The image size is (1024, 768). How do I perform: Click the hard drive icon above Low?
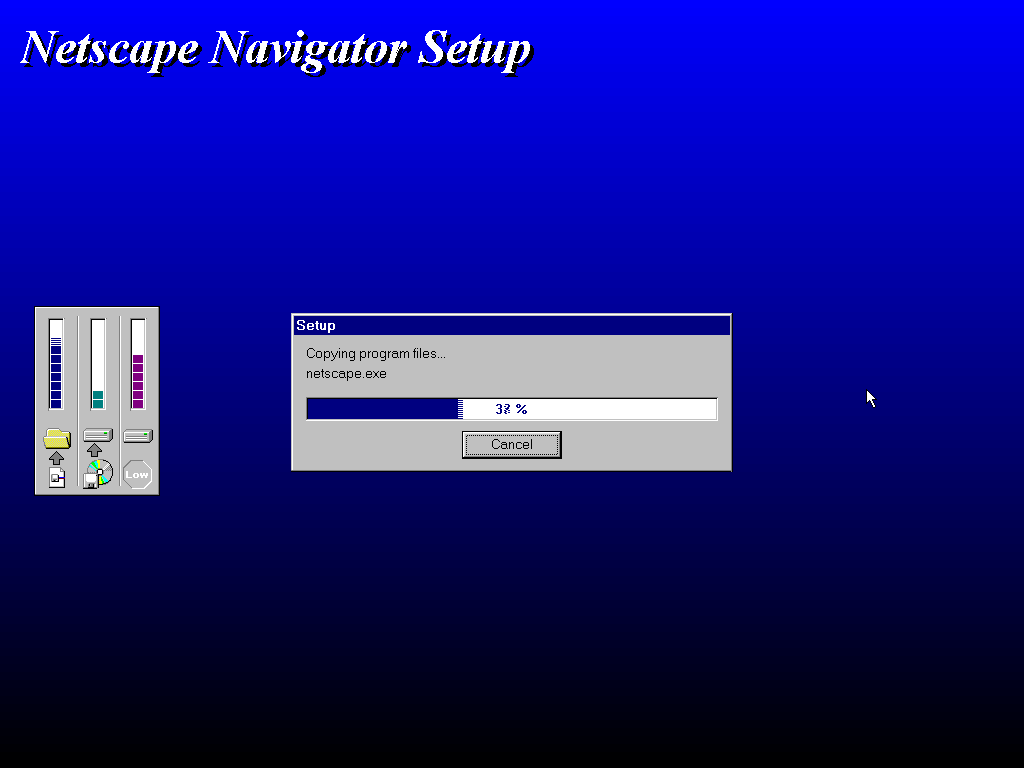point(138,436)
